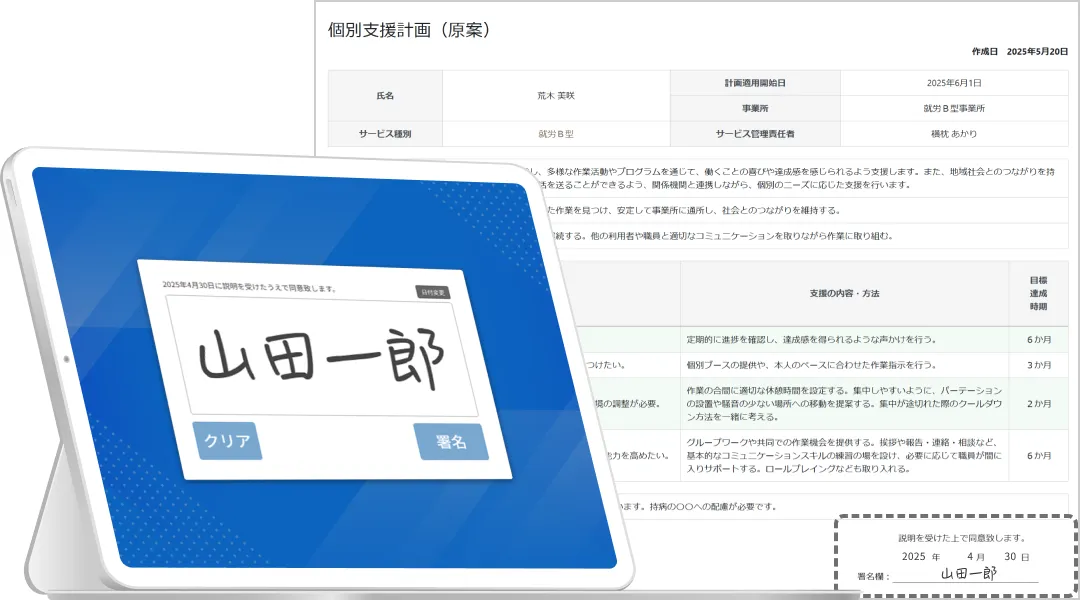Click the 作成日 2025年5月20日 text
The height and width of the screenshot is (600, 1080).
(x=1019, y=52)
